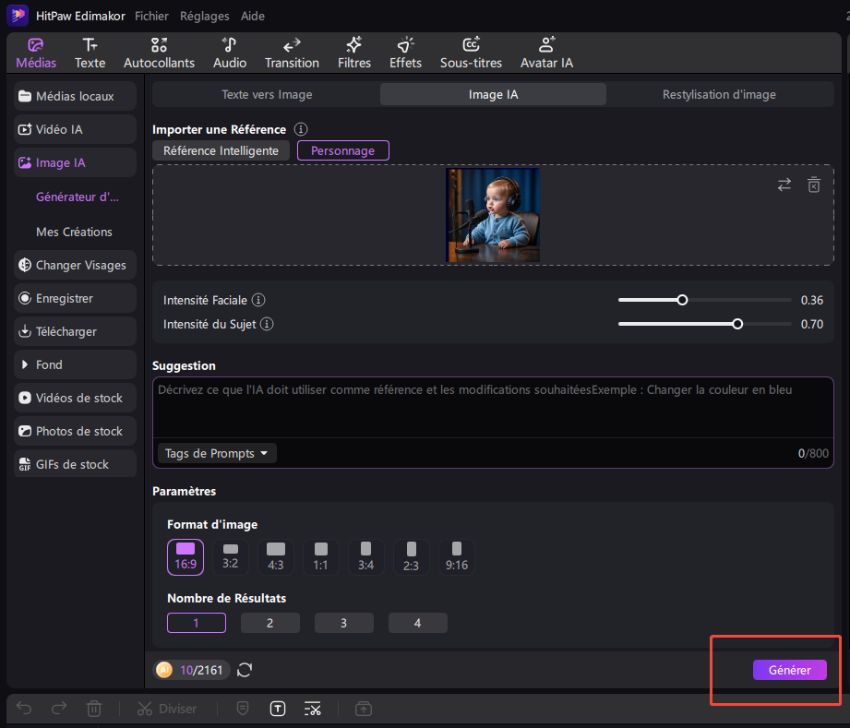Screen dimensions: 850x728
Task: Open the Effets panel
Action: coord(405,53)
